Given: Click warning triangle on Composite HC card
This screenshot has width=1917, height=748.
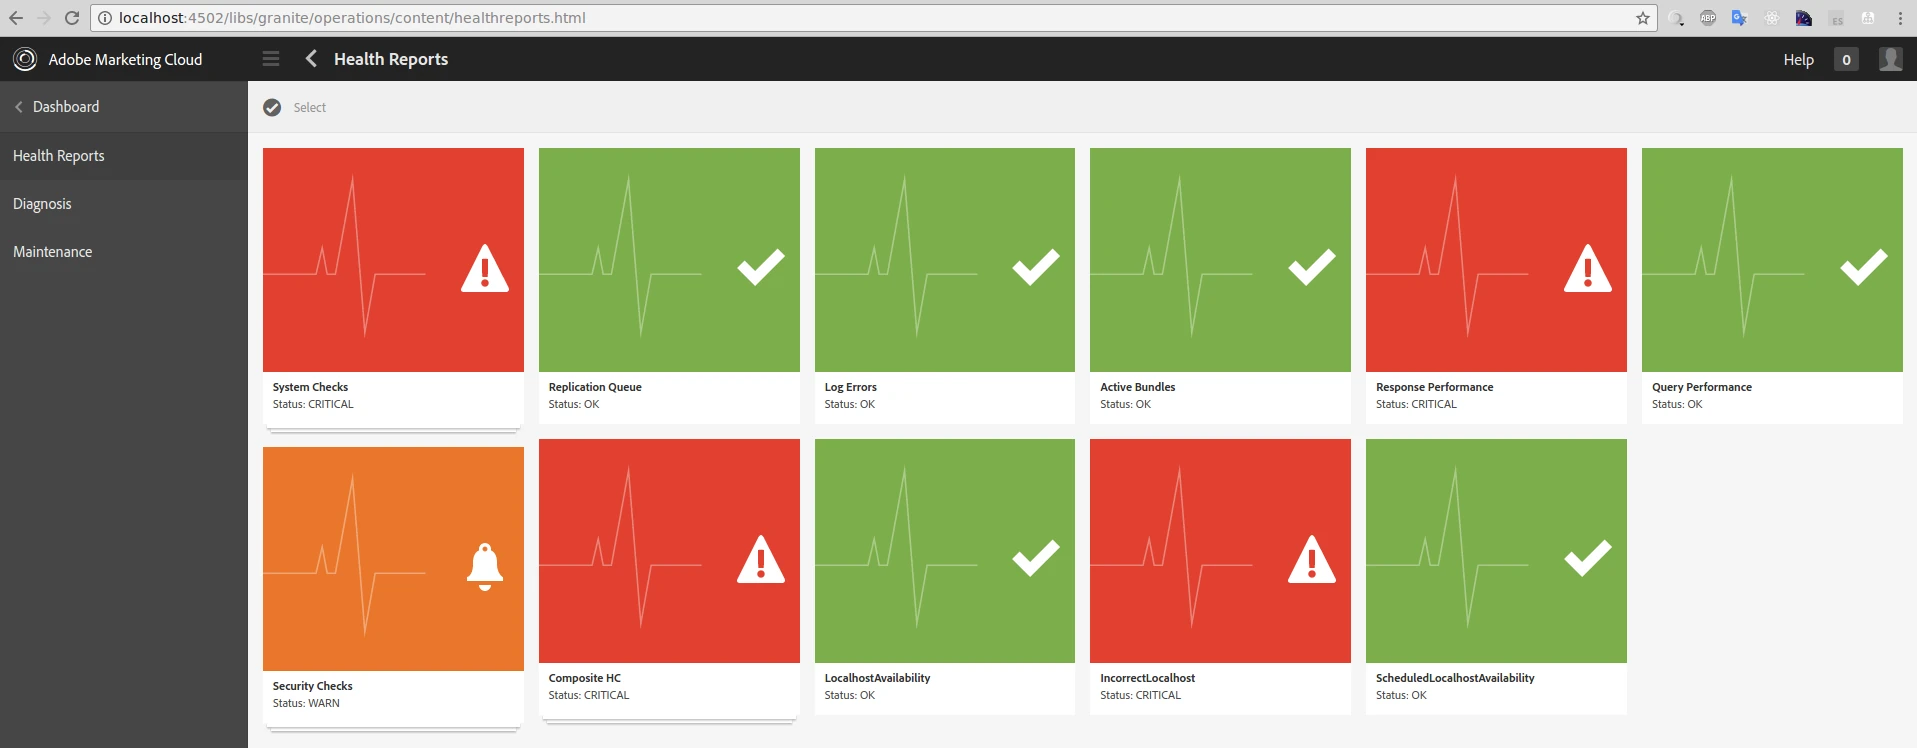Looking at the screenshot, I should point(761,559).
